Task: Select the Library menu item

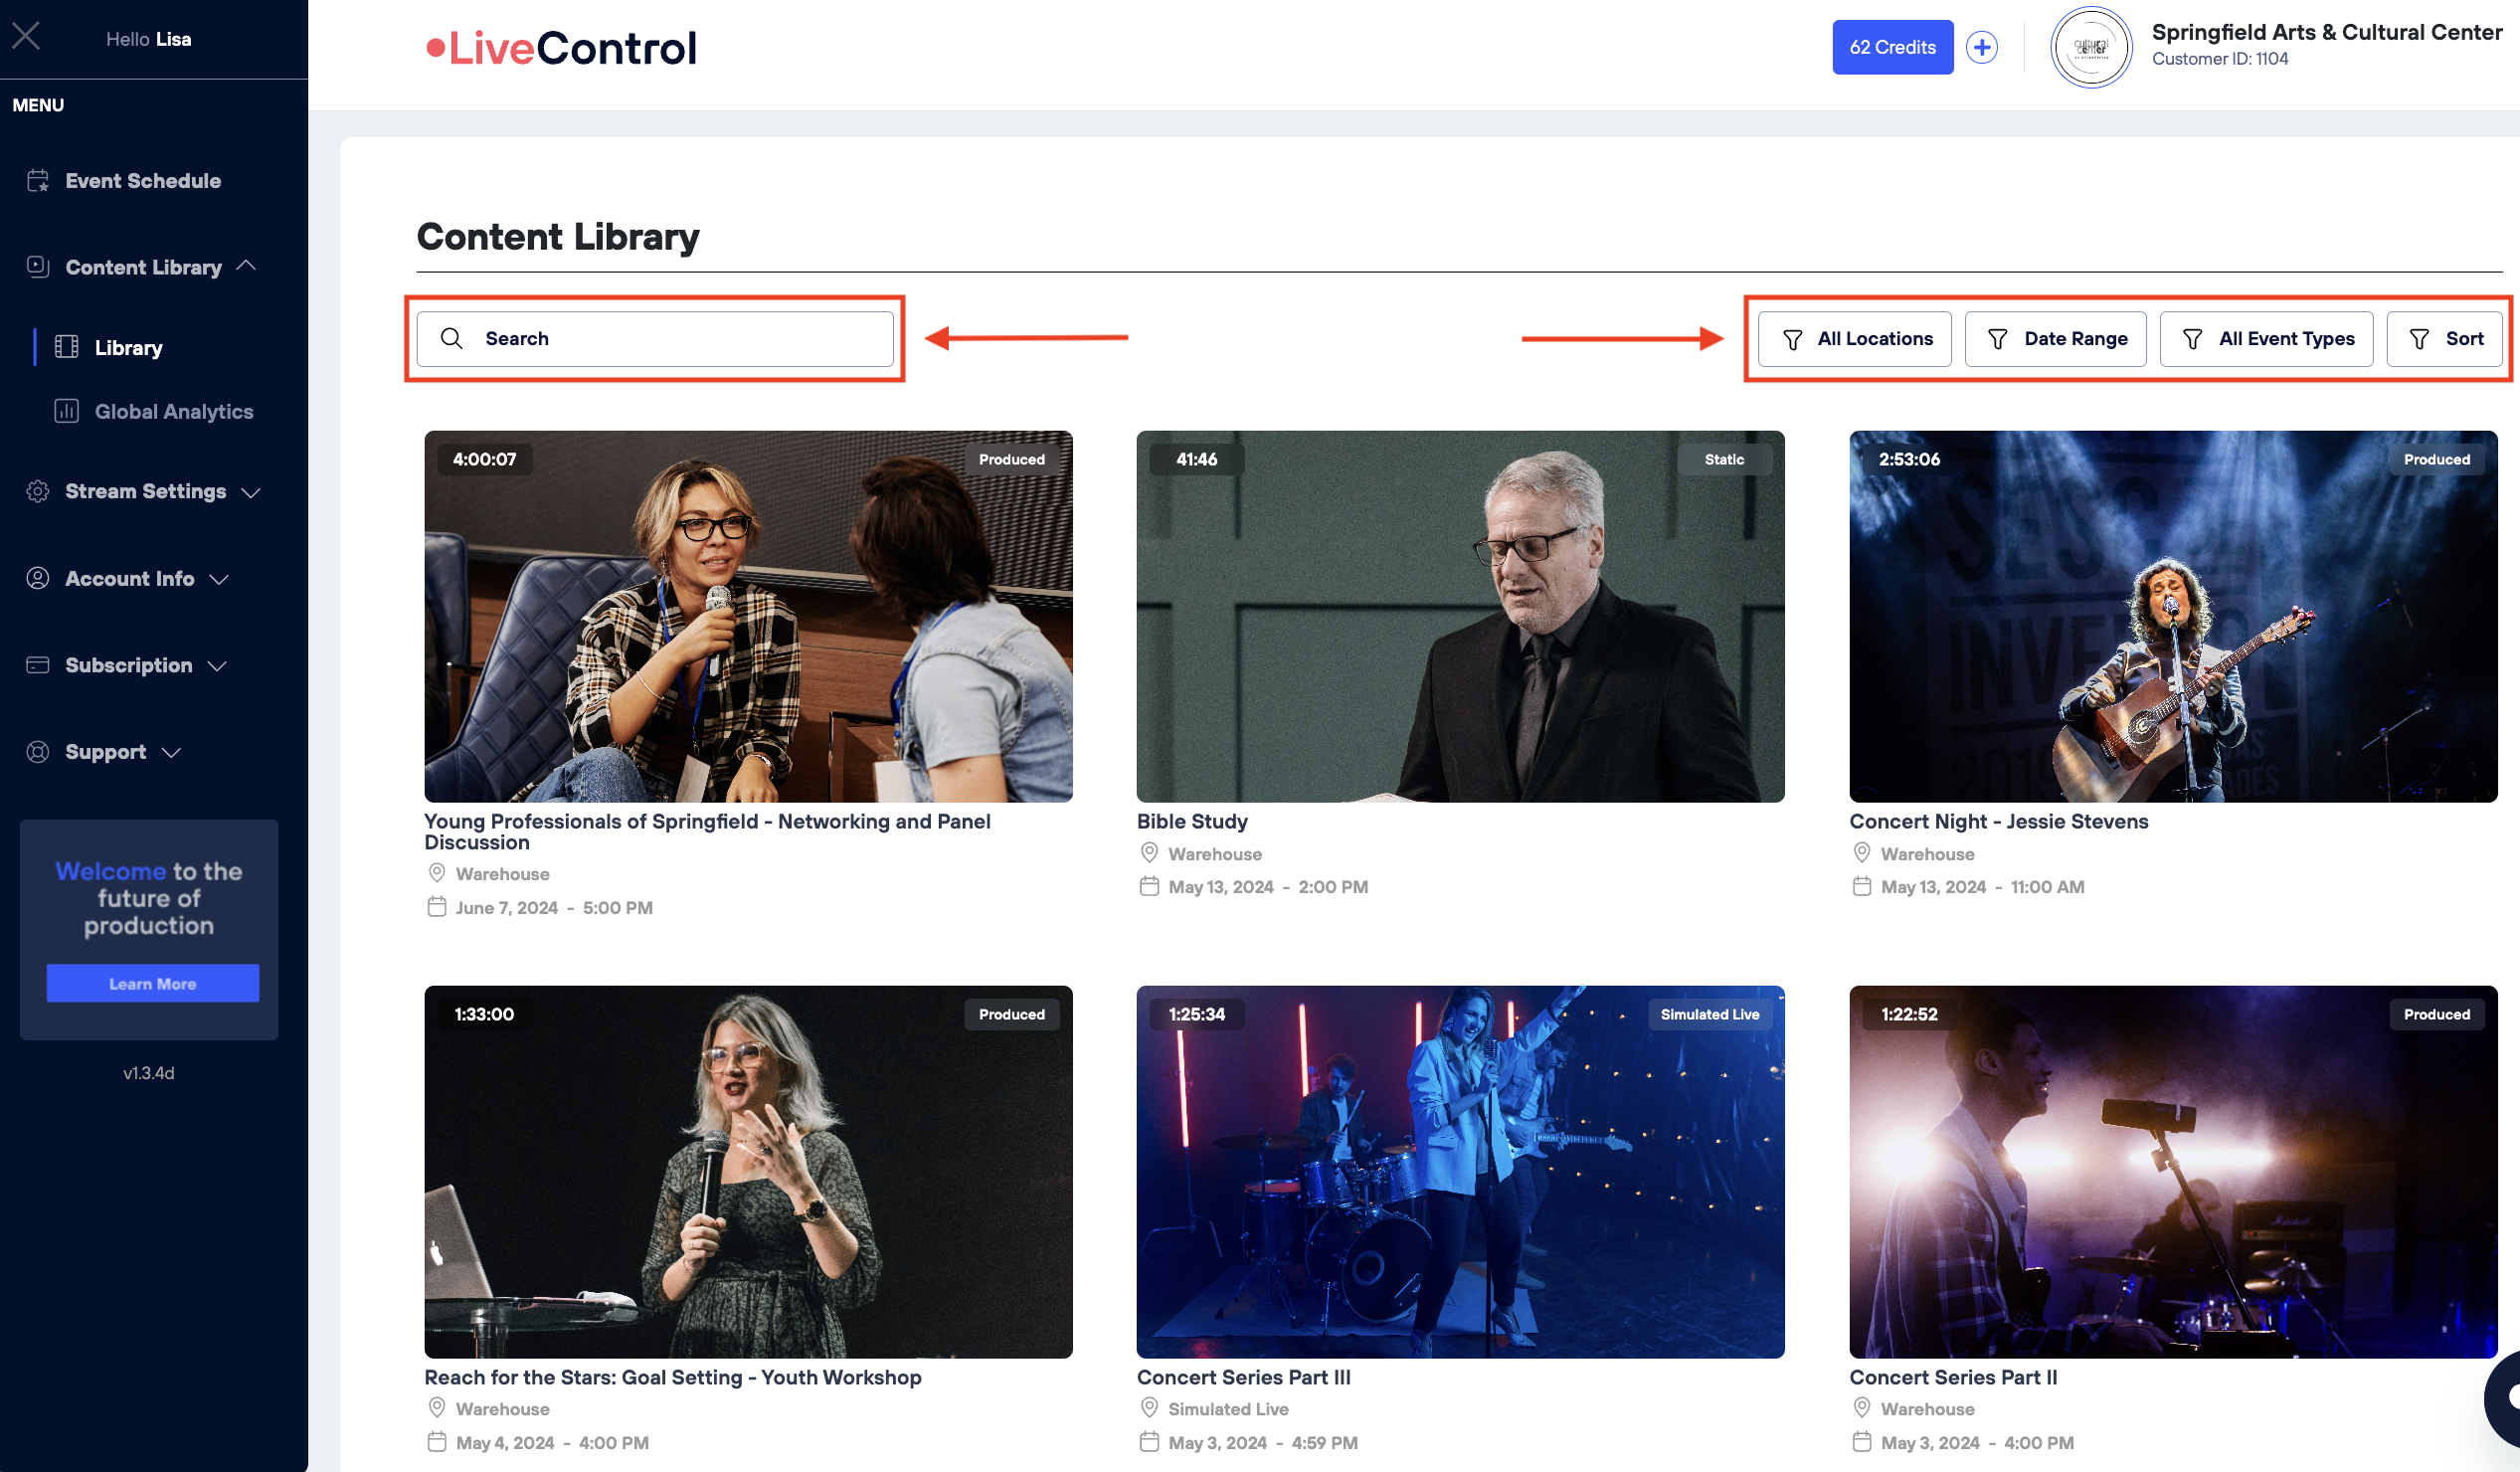Action: click(x=128, y=347)
